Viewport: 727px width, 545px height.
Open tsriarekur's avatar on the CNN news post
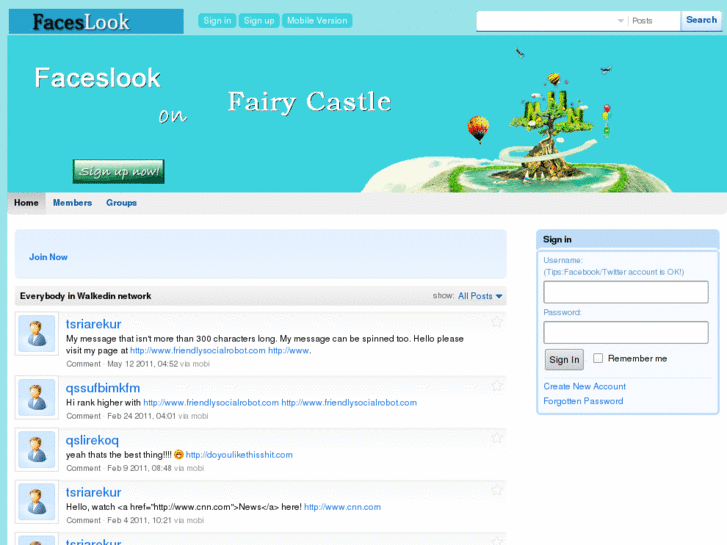37,502
